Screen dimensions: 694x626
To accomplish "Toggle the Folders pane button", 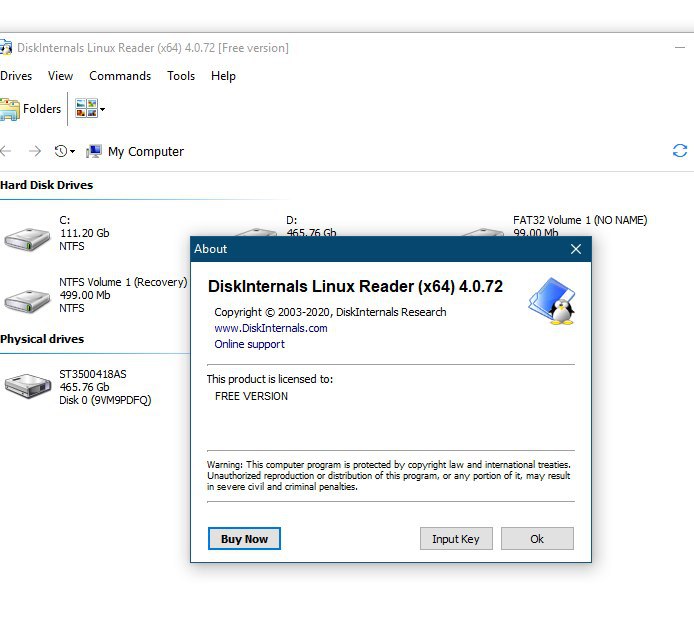I will (31, 109).
